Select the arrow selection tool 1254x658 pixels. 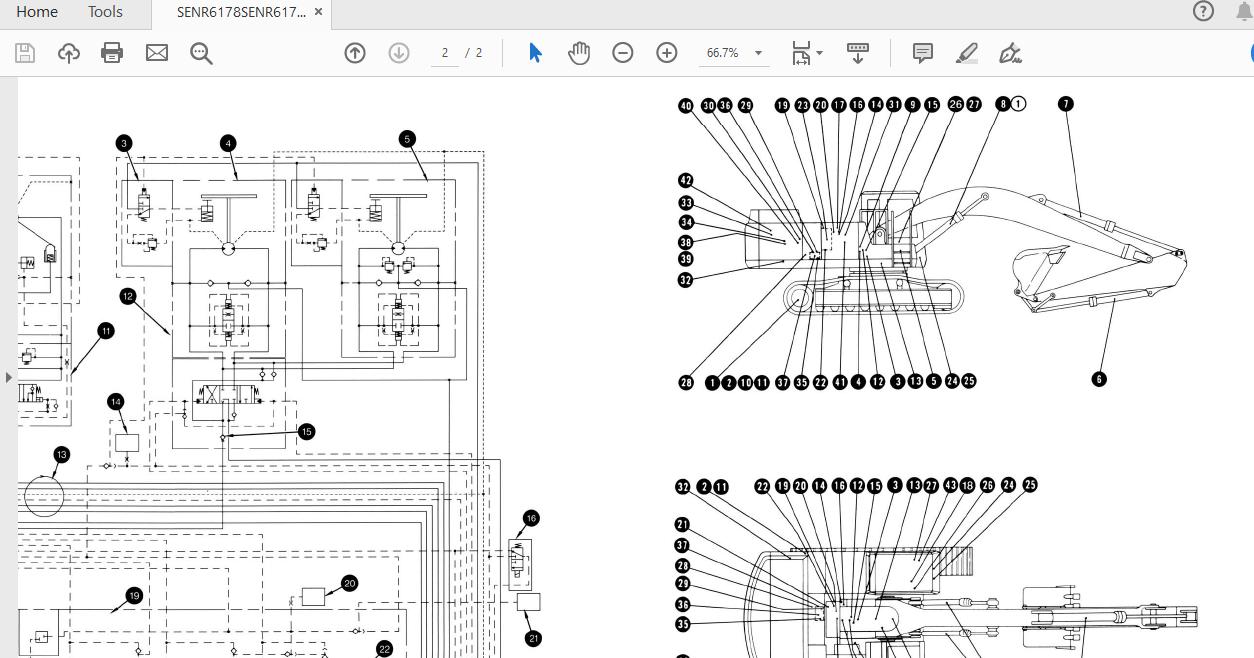(x=535, y=53)
